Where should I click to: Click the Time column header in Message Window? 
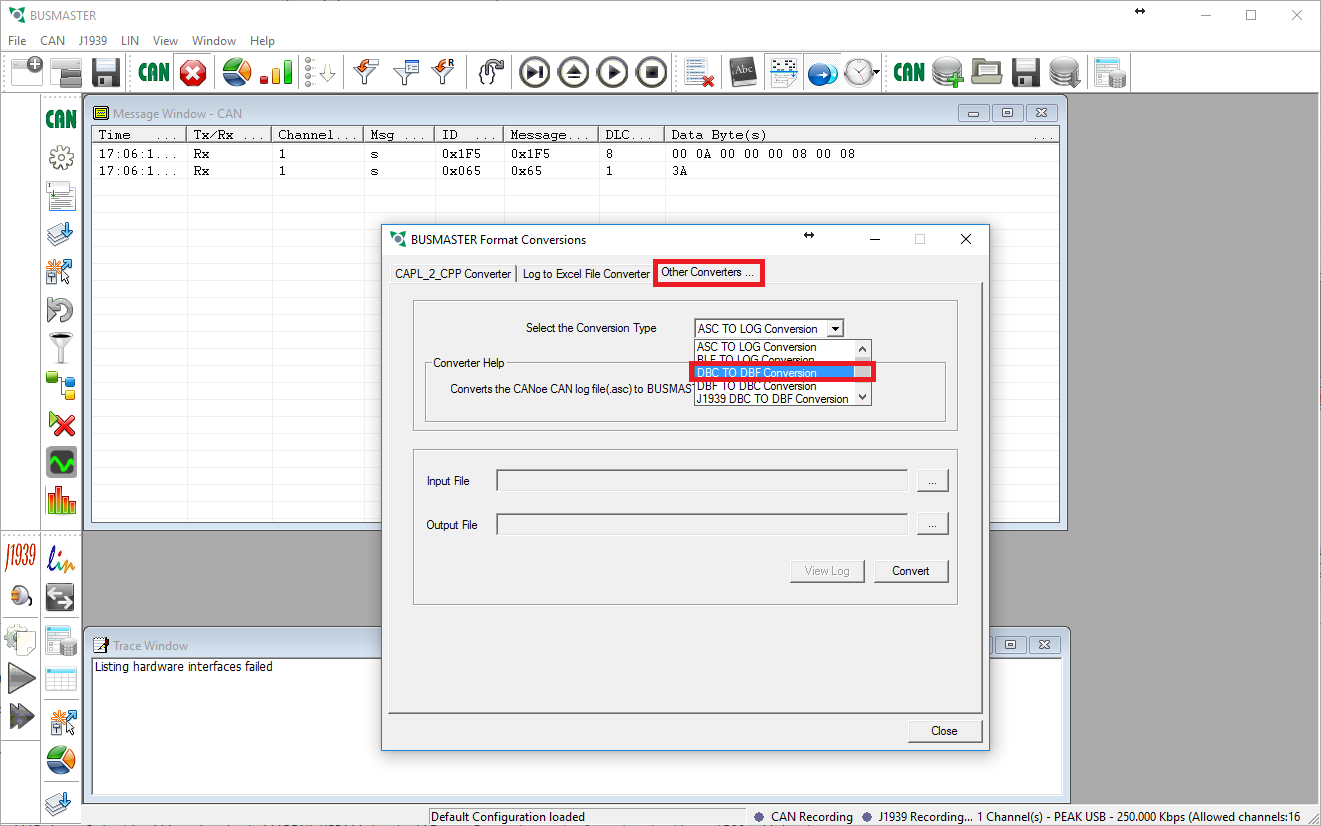click(x=139, y=135)
